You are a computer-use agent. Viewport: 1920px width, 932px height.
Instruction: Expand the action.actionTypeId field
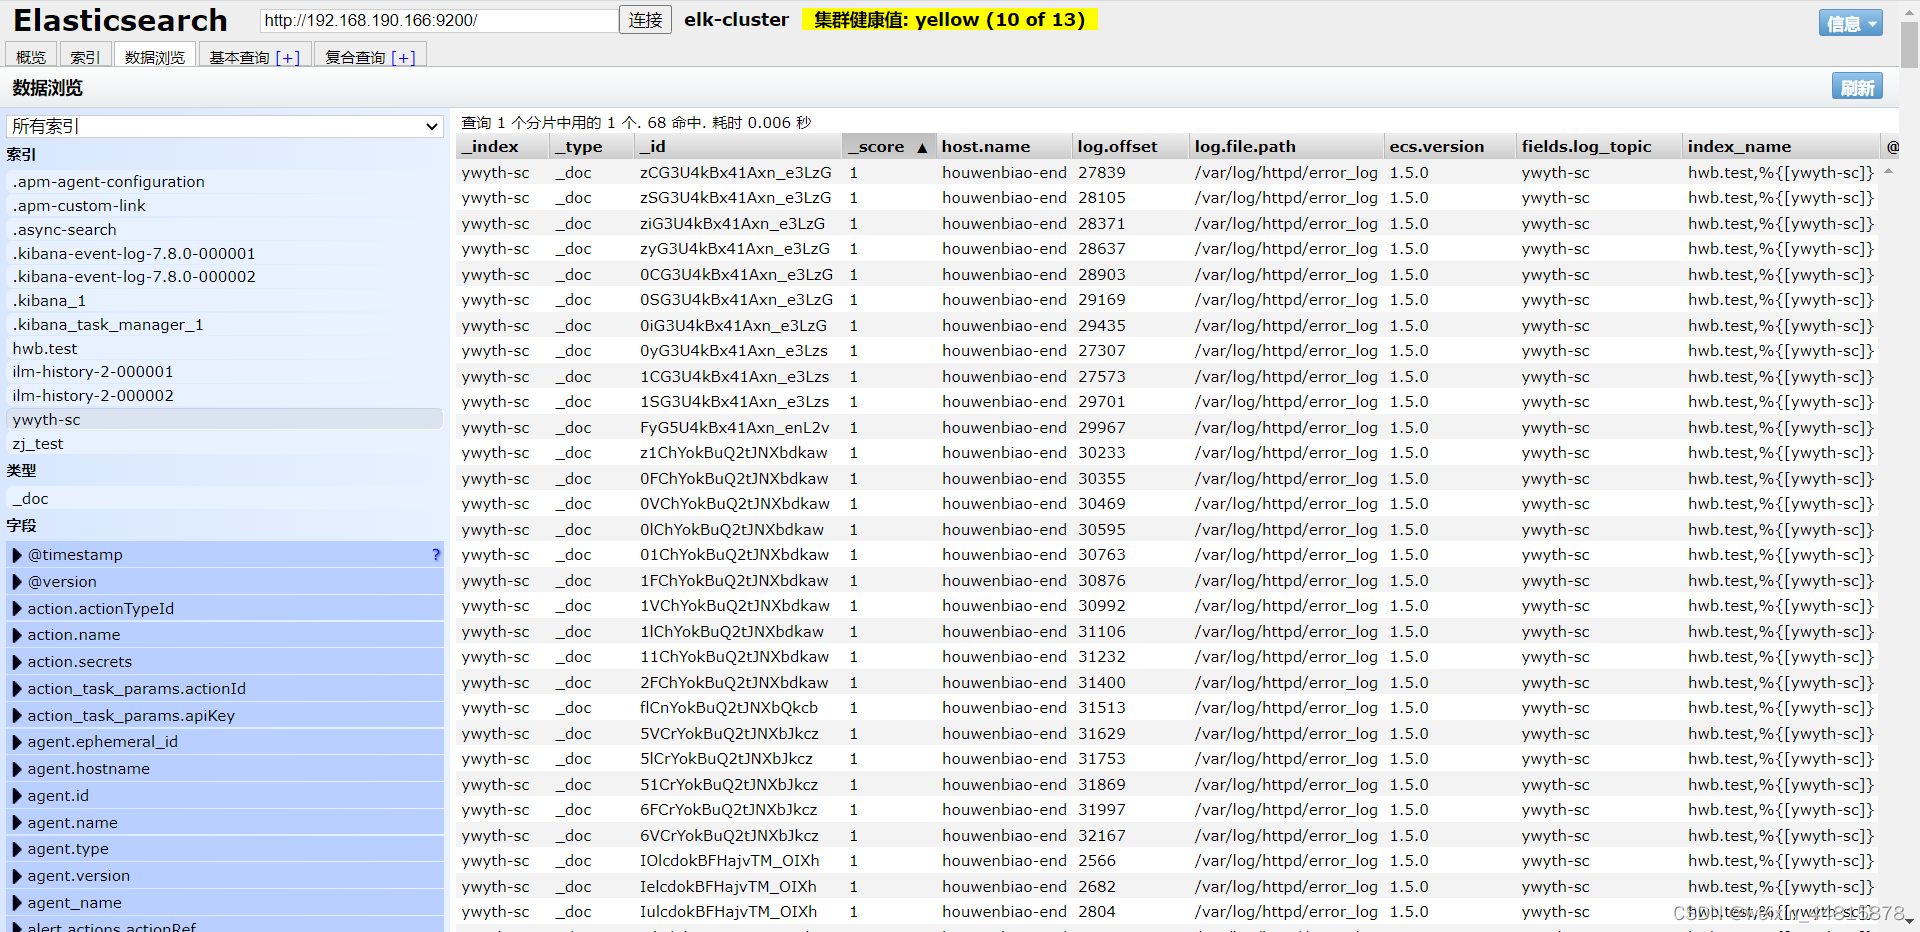(x=17, y=609)
